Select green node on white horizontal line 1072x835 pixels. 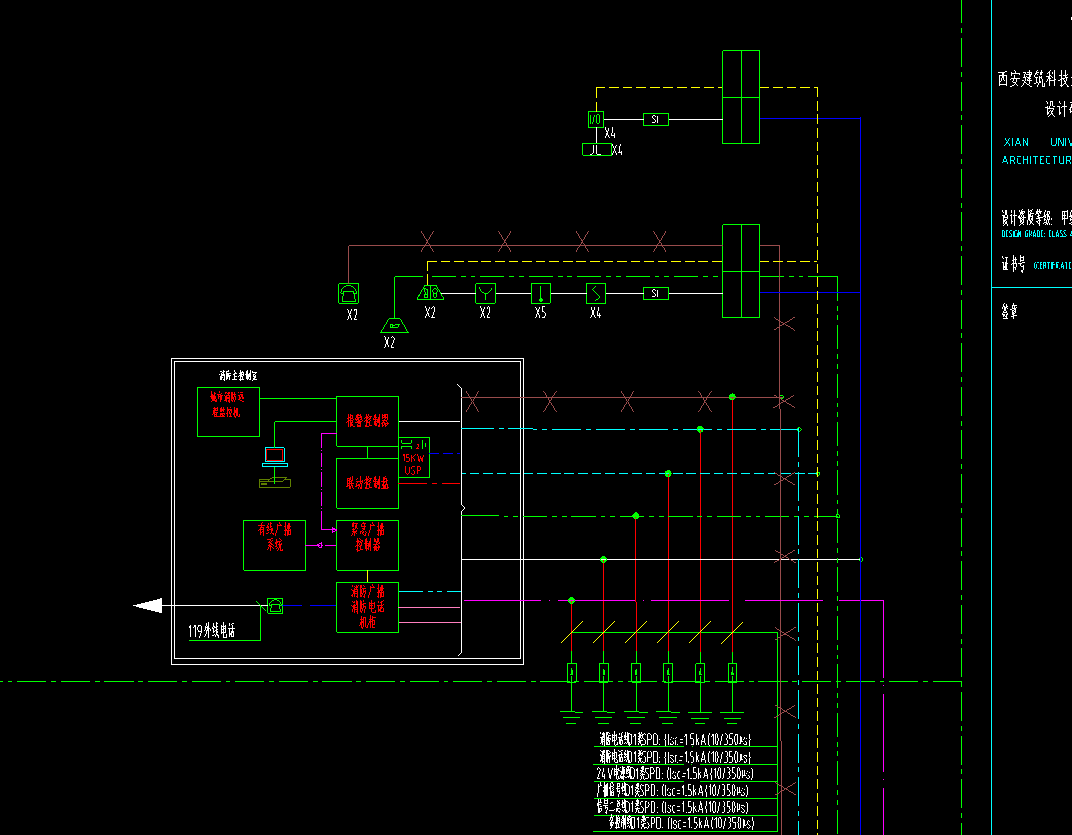[603, 559]
